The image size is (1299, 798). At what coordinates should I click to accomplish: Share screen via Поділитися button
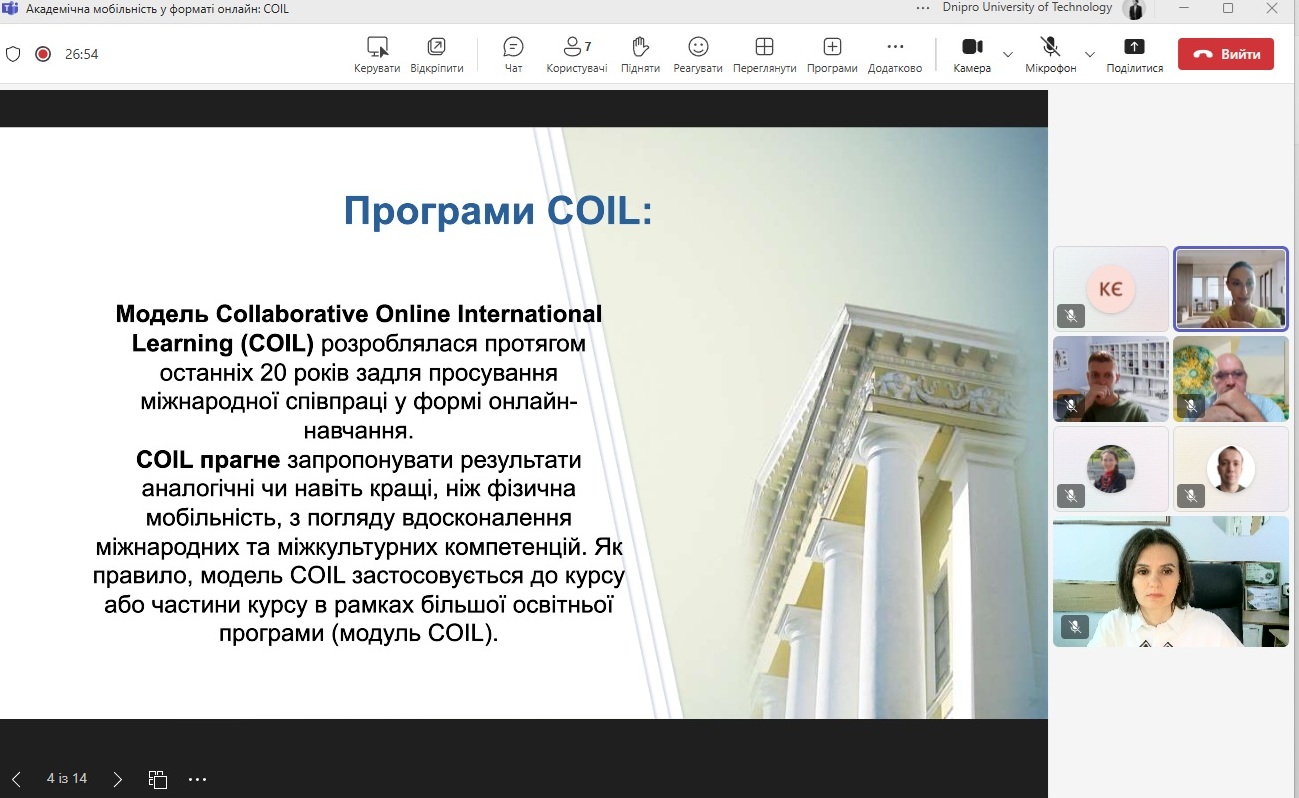point(1134,54)
